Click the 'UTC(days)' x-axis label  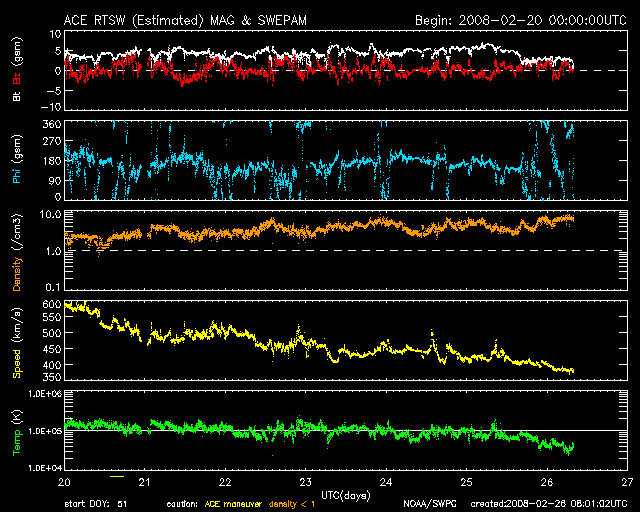coord(346,495)
